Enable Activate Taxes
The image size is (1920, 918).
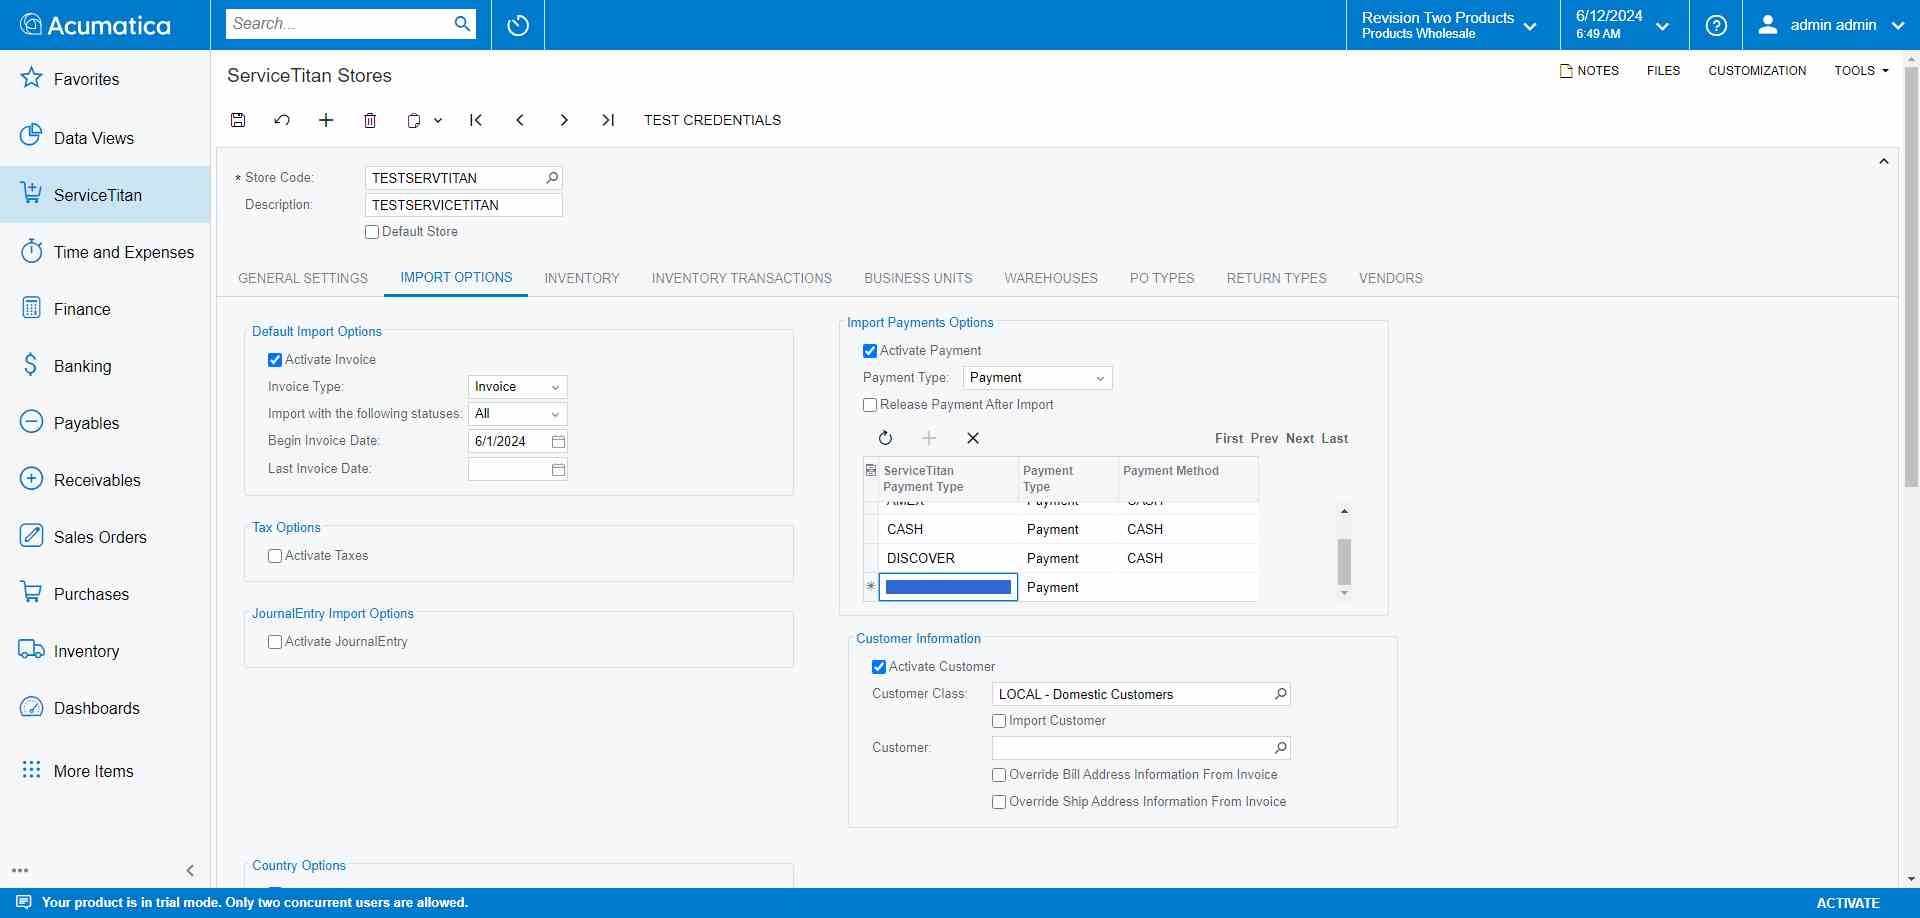(275, 556)
